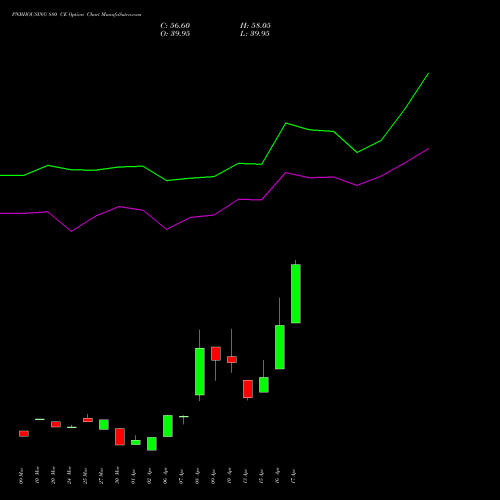Image resolution: width=500 pixels, height=500 pixels.
Task: Click the close value C: 56.60
Action: (x=175, y=26)
